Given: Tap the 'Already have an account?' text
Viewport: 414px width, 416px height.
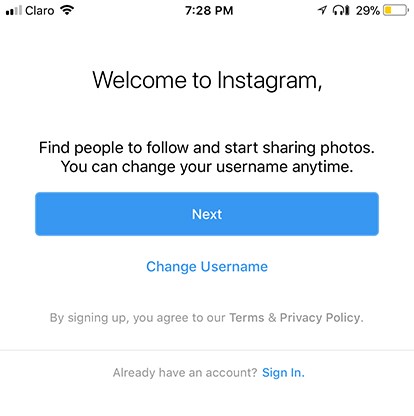Looking at the screenshot, I should coord(185,372).
